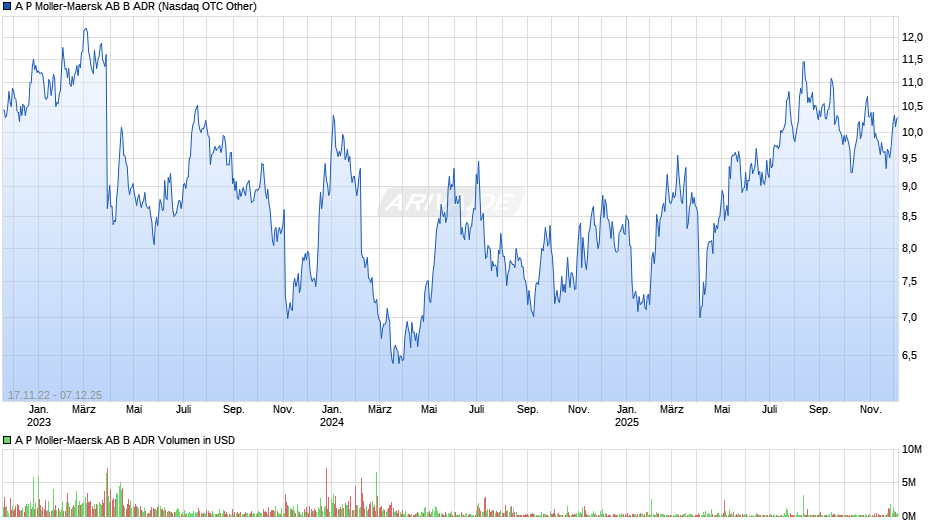
Task: Click the first 'Mai' label on the time axis
Action: 134,410
